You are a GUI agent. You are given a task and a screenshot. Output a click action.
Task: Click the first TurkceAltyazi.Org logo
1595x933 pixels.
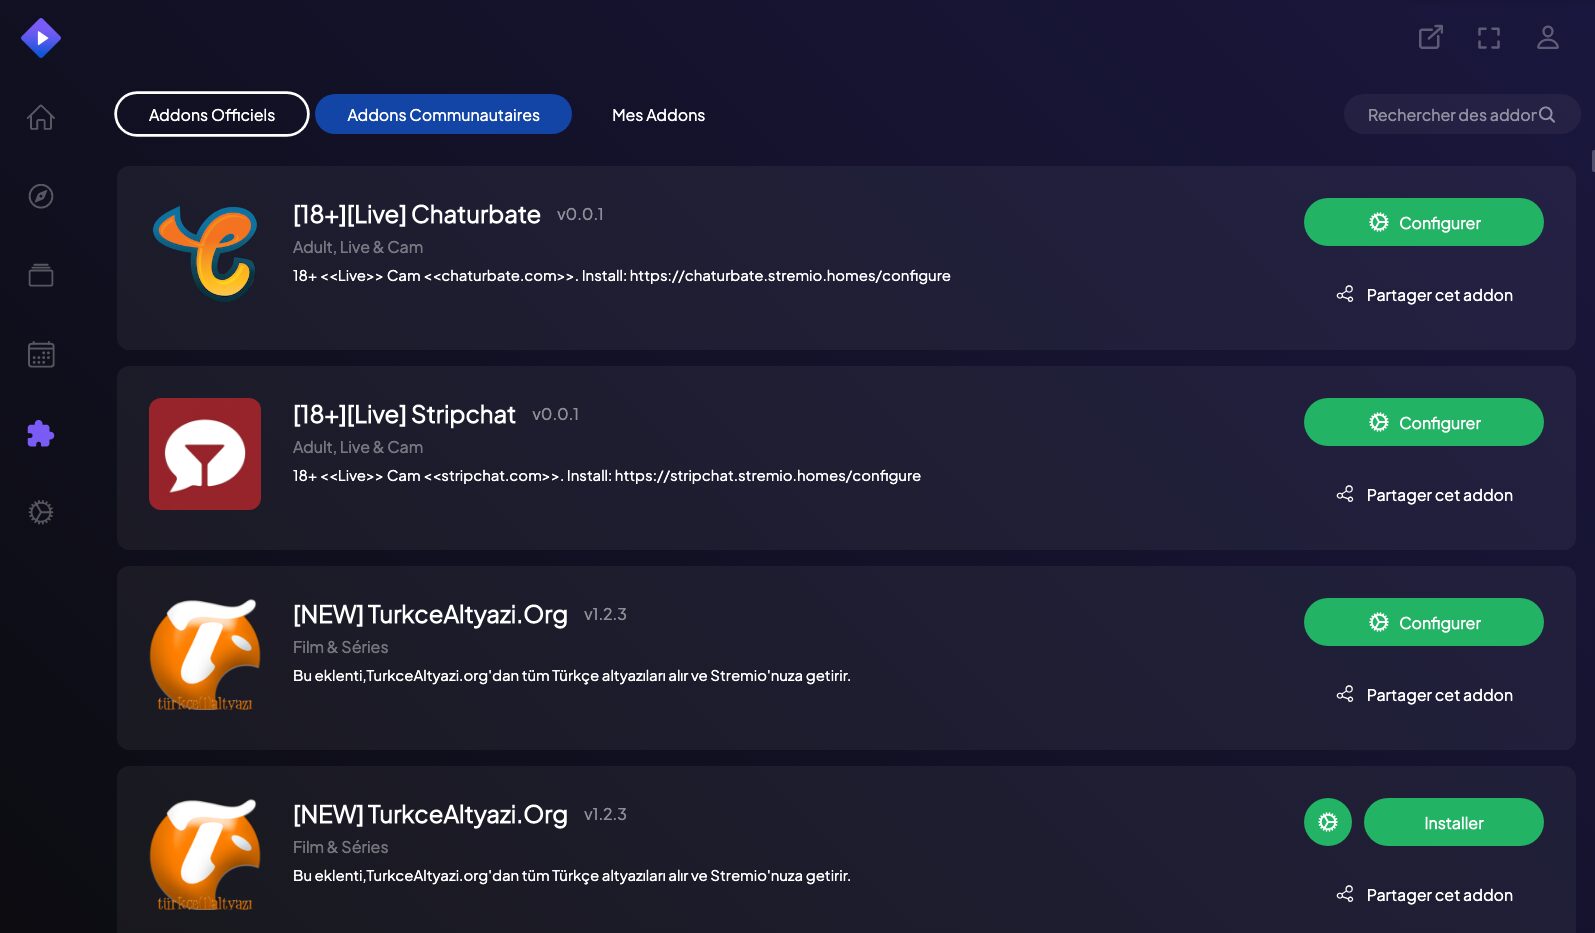tap(205, 654)
